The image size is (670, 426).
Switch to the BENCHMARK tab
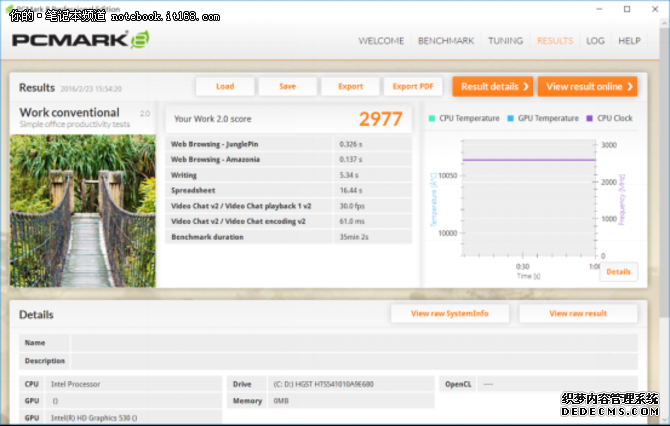click(446, 41)
